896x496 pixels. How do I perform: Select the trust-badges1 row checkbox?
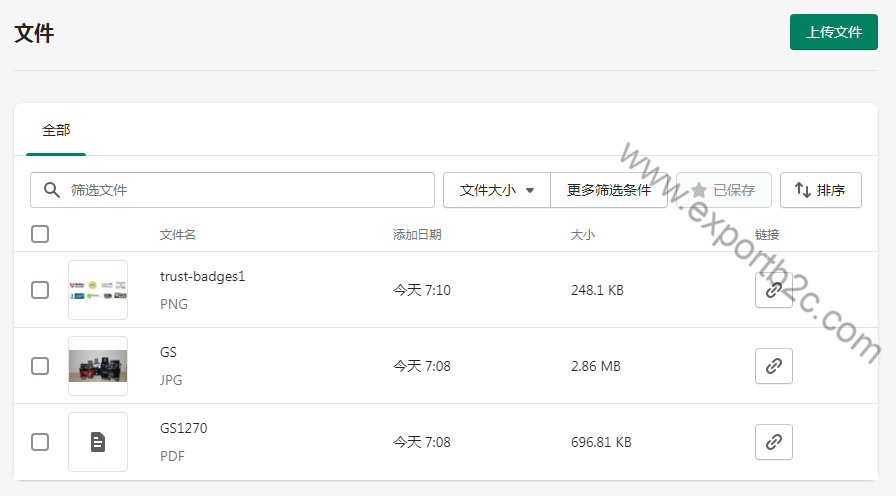[x=40, y=290]
